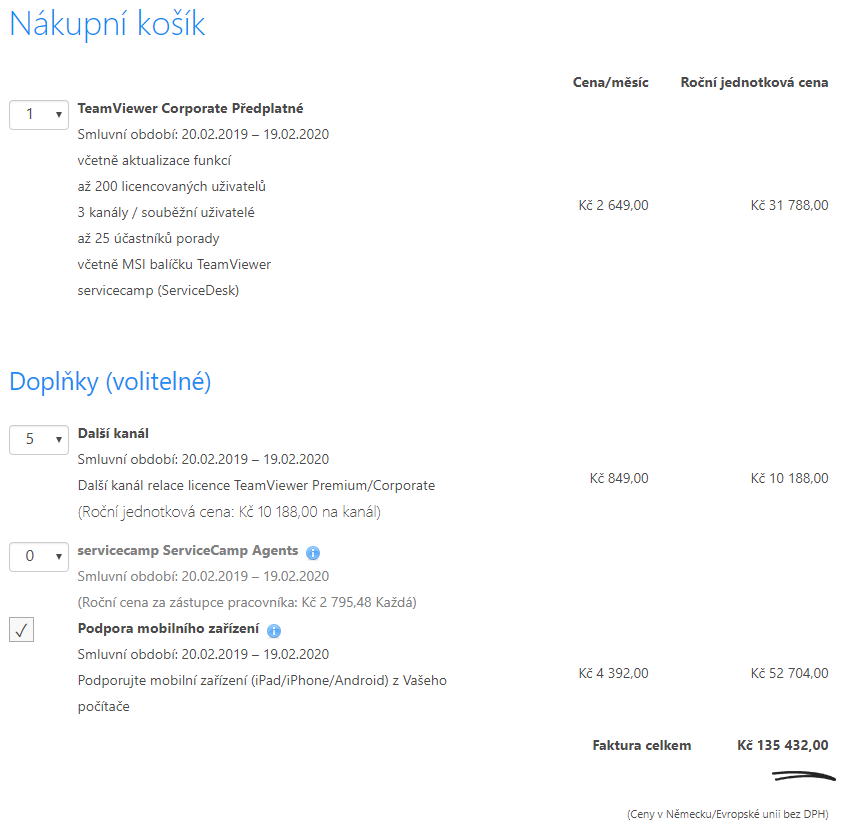Click the Cena/měsíc column header
The height and width of the screenshot is (826, 841).
[610, 83]
